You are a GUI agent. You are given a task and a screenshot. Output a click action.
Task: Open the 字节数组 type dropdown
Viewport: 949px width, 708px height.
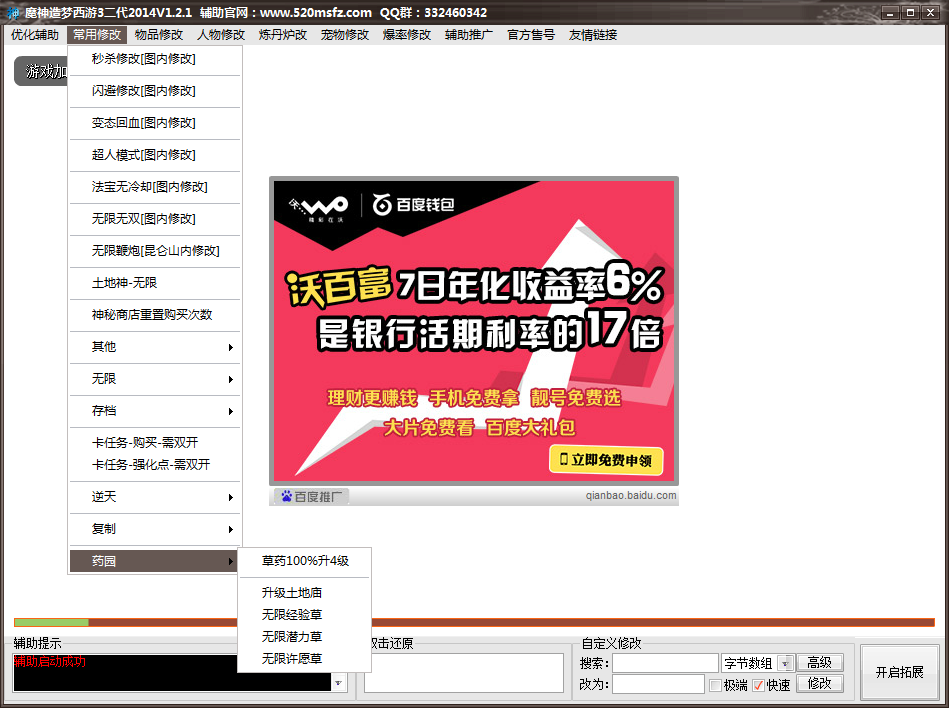point(785,663)
